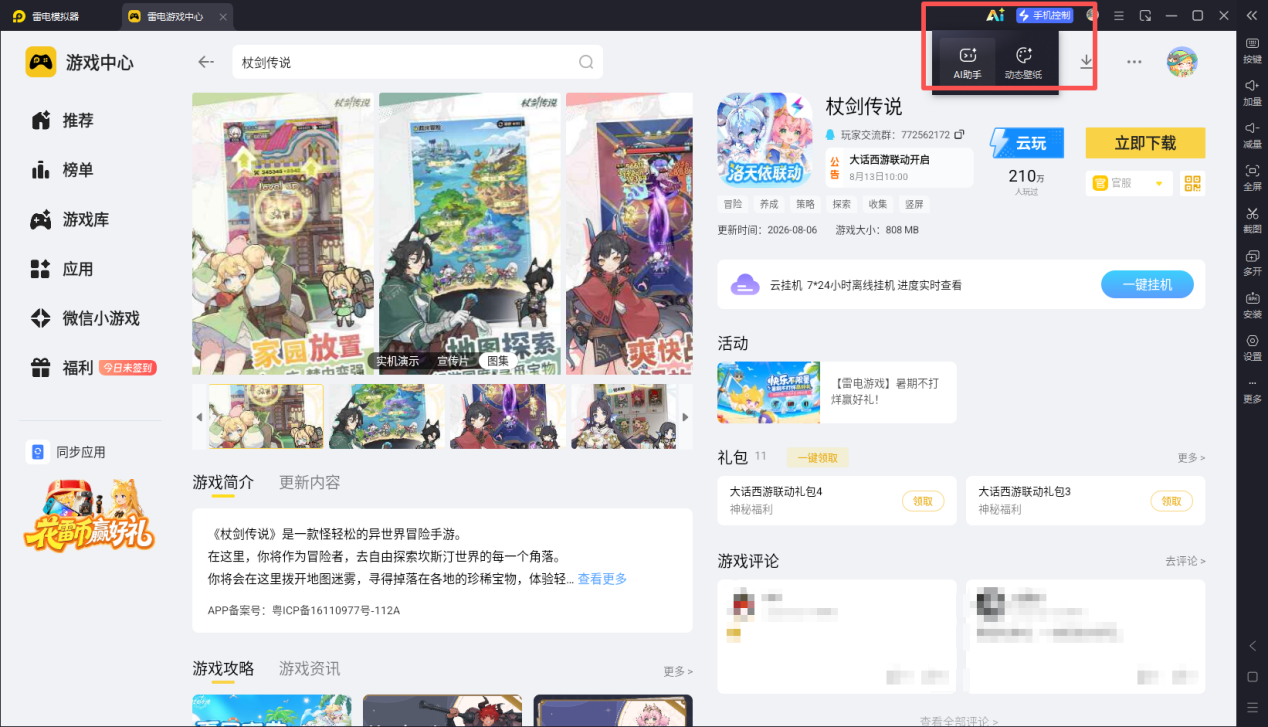Collapse the right sidebar with double-arrow icon
The width and height of the screenshot is (1268, 727).
pyautogui.click(x=1252, y=16)
